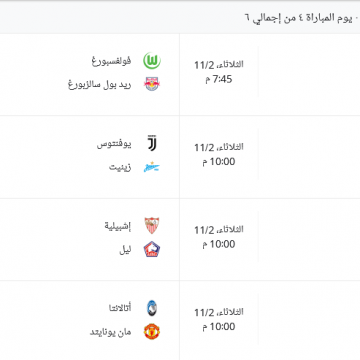Click the Zenit club logo

152,167
